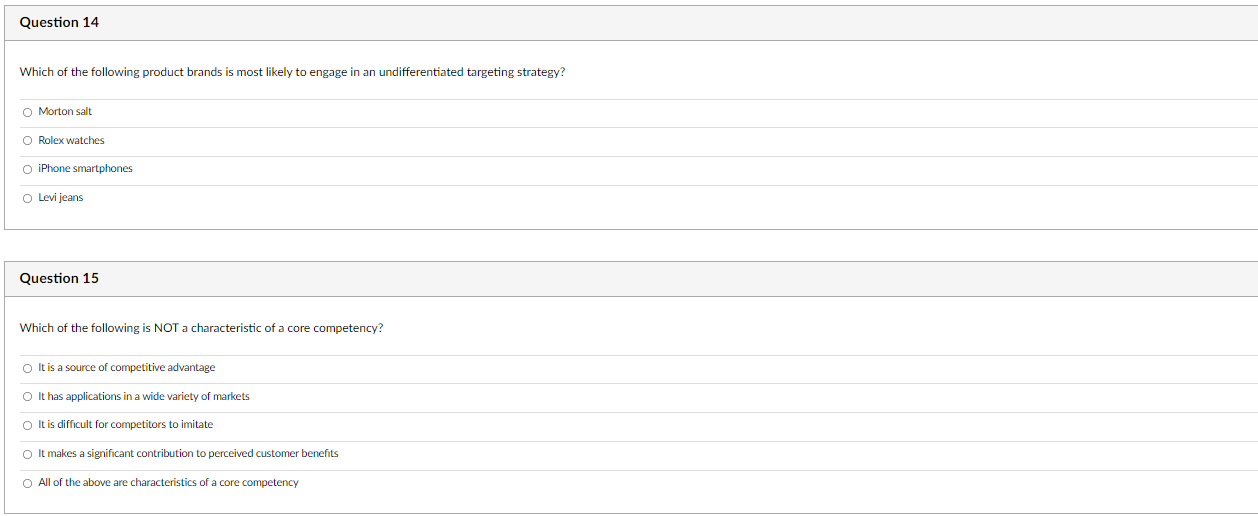Viewport: 1258px width, 516px height.
Task: Click the 'Levi jeans' answer label text
Action: pyautogui.click(x=60, y=198)
